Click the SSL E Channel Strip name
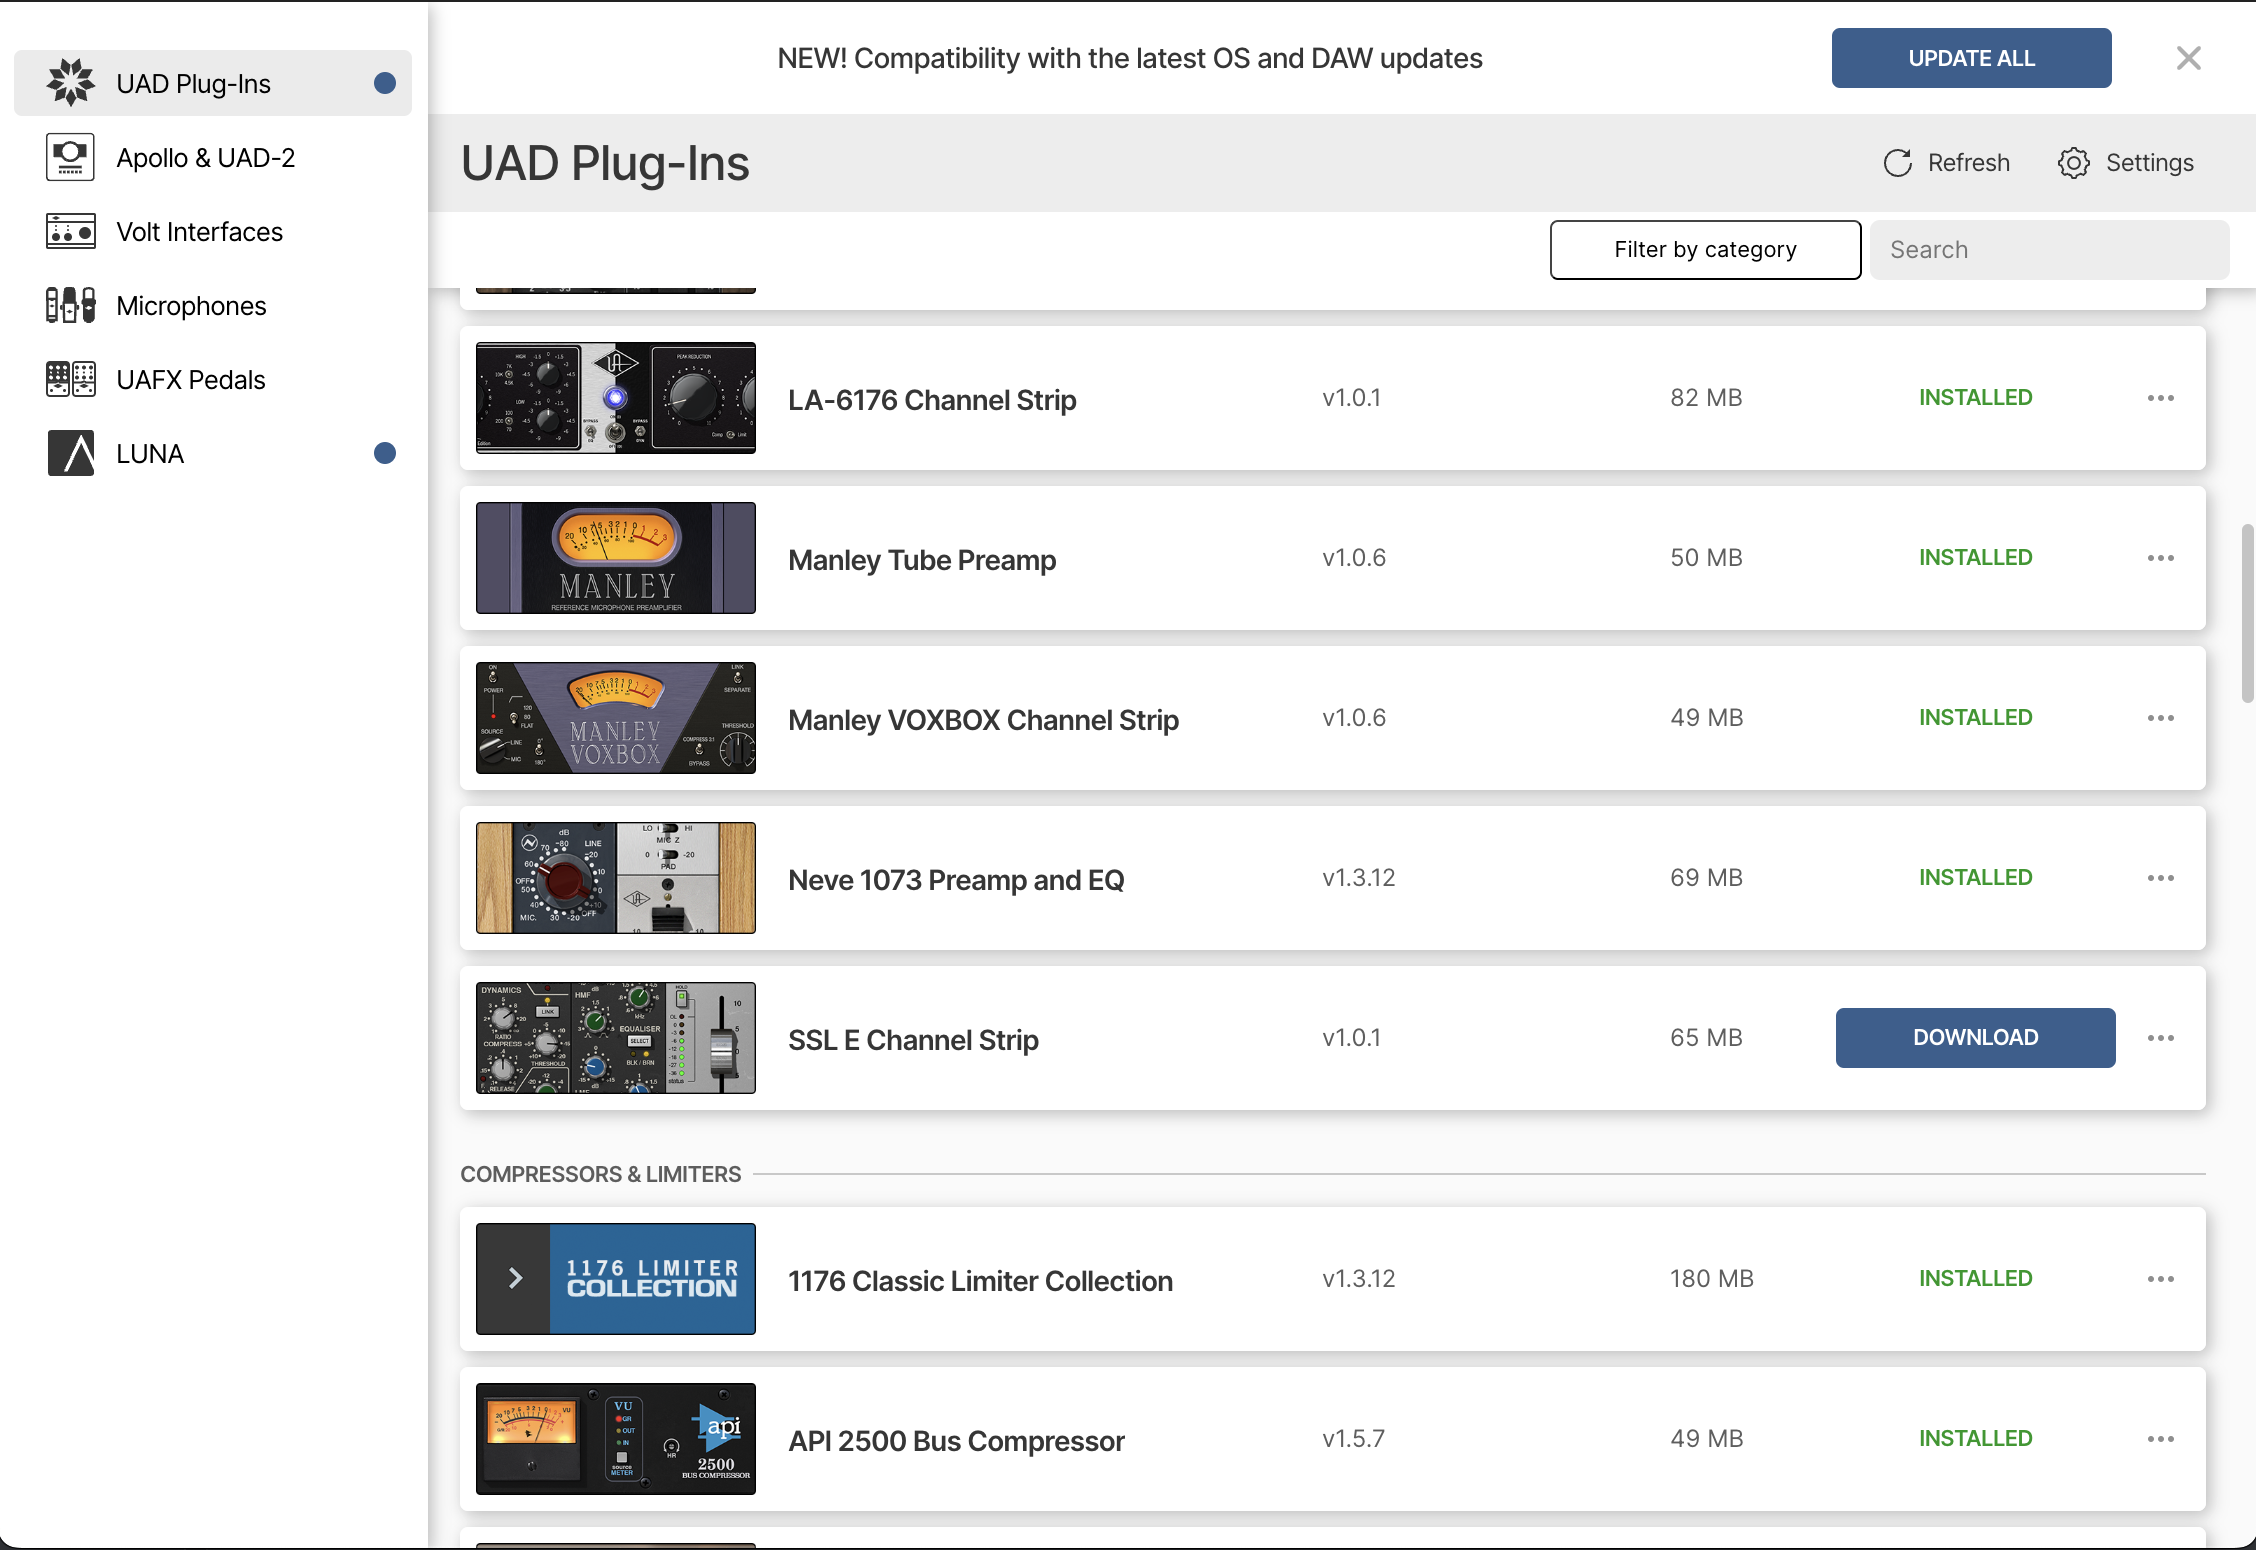The height and width of the screenshot is (1550, 2256). [x=913, y=1040]
